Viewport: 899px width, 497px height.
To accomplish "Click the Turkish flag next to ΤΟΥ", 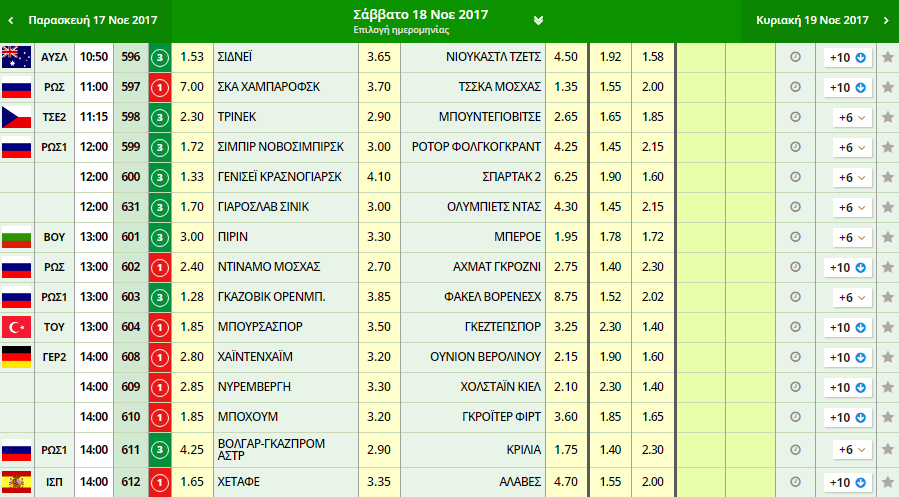I will (17, 327).
